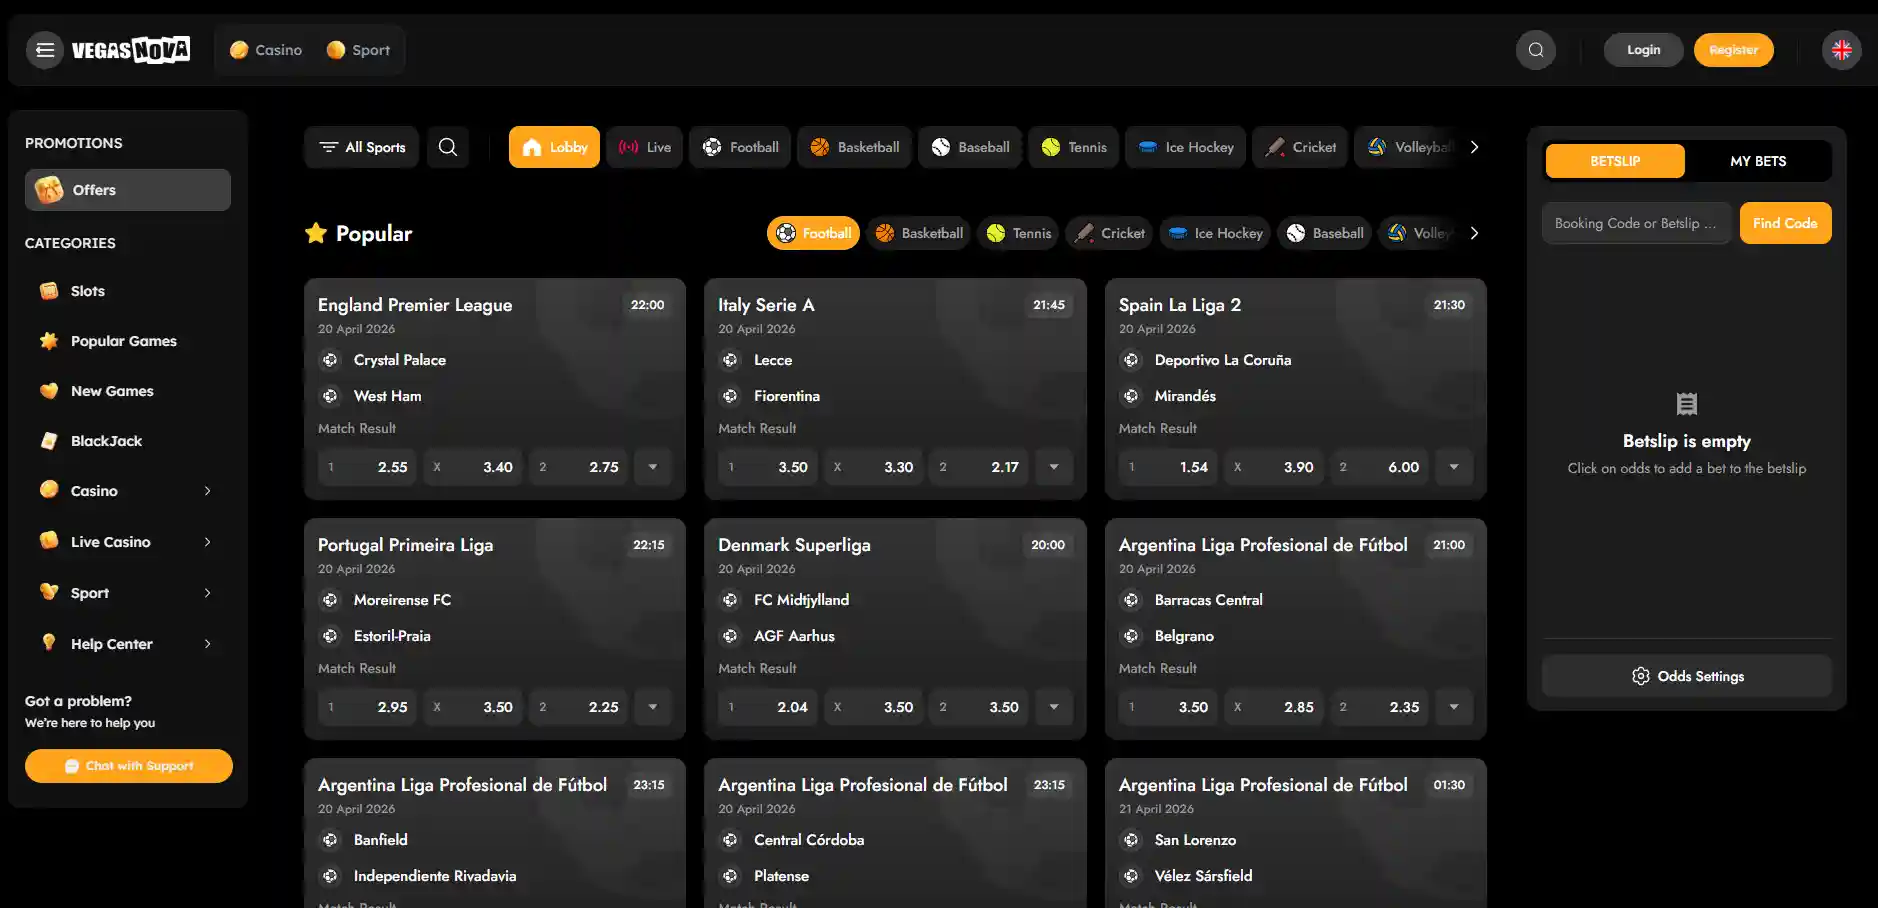The height and width of the screenshot is (908, 1878).
Task: Click the BlackJack cards icon
Action: pos(49,441)
